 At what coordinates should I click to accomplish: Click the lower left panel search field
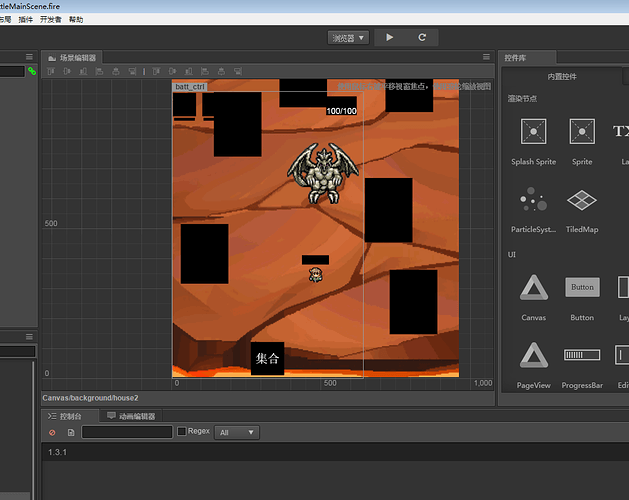[17, 352]
